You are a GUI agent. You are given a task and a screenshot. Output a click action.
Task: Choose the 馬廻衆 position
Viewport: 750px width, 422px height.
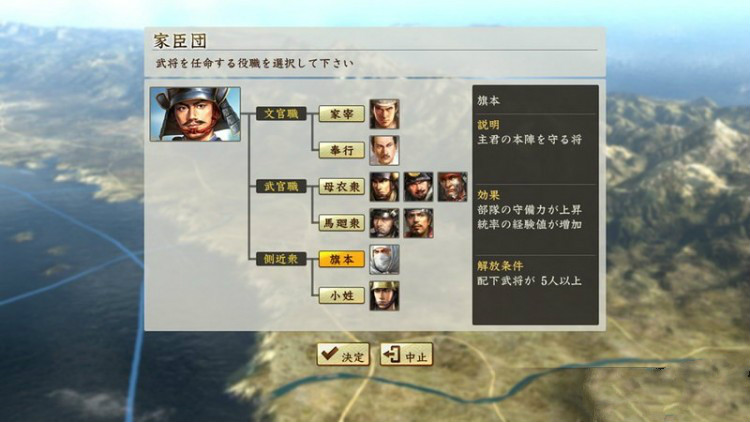point(342,223)
